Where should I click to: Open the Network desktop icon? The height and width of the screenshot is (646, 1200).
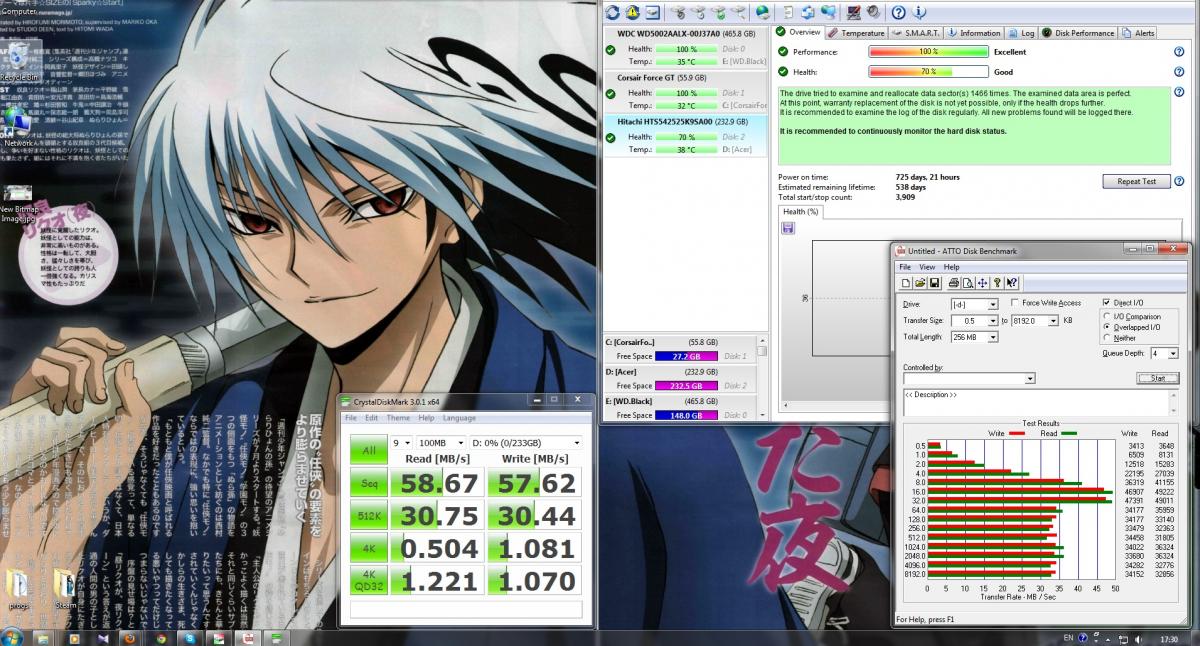tap(17, 128)
